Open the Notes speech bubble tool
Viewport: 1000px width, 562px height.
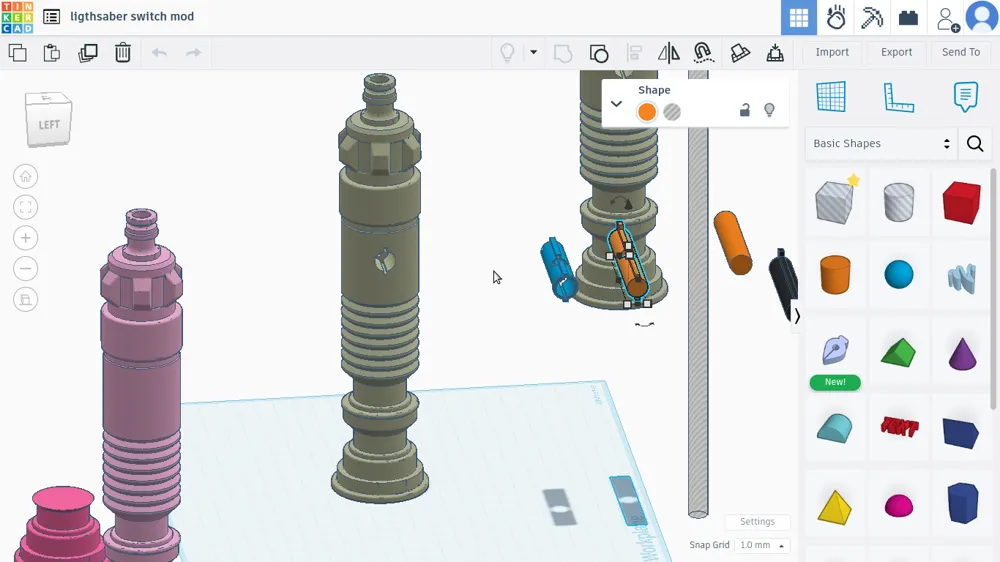[x=966, y=97]
